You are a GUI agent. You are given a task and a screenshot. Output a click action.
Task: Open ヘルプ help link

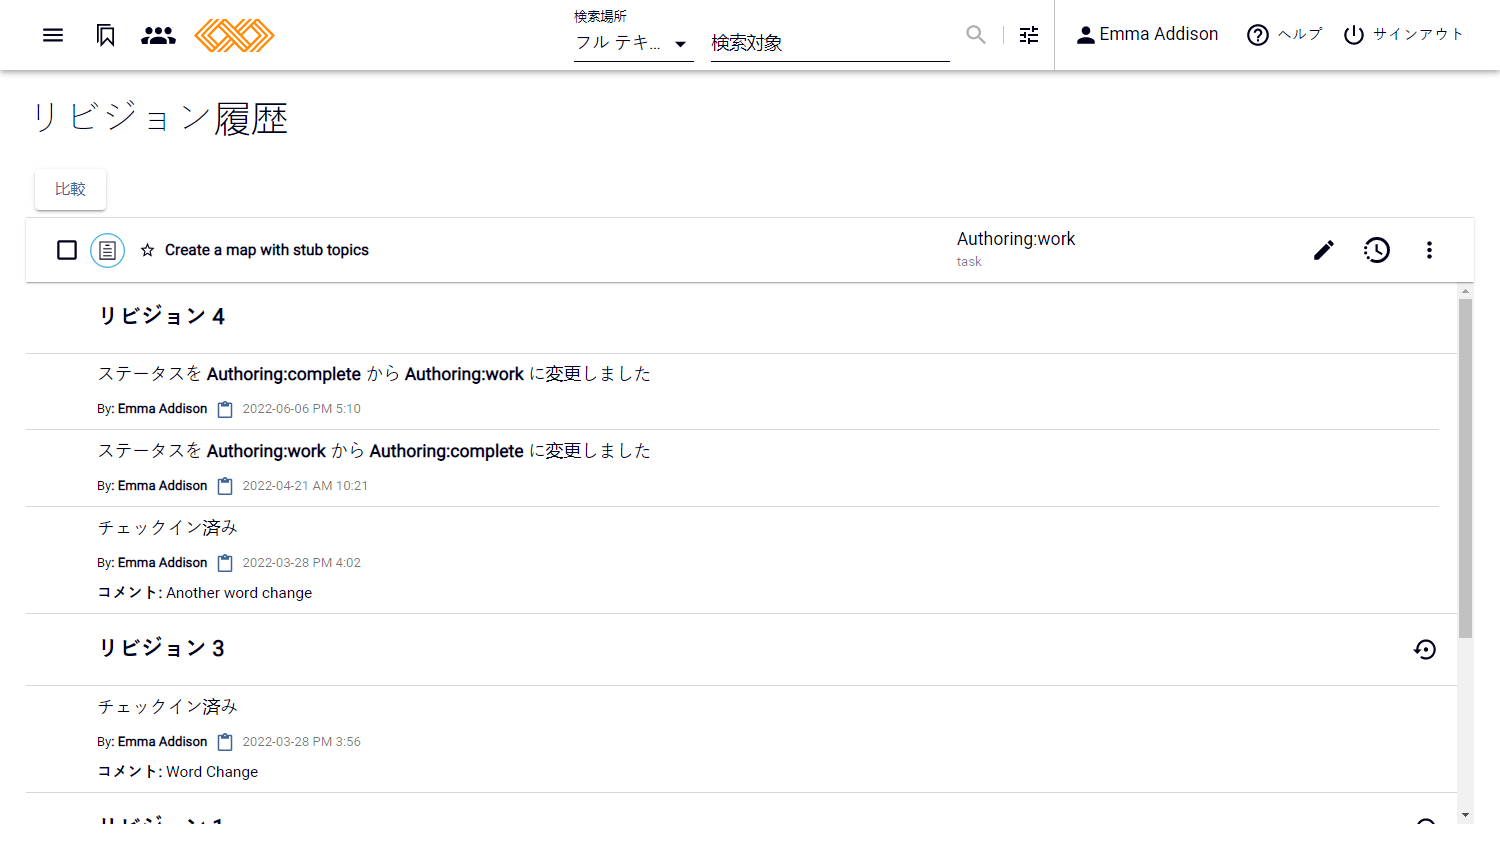pyautogui.click(x=1284, y=34)
